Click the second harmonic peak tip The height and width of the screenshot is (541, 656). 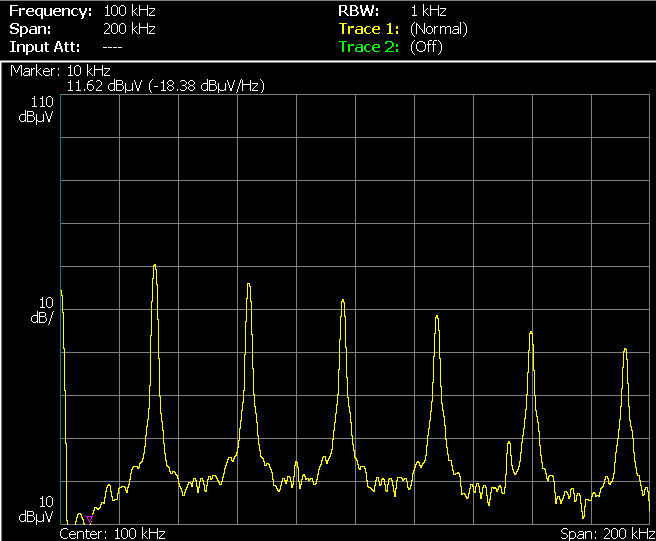(249, 285)
